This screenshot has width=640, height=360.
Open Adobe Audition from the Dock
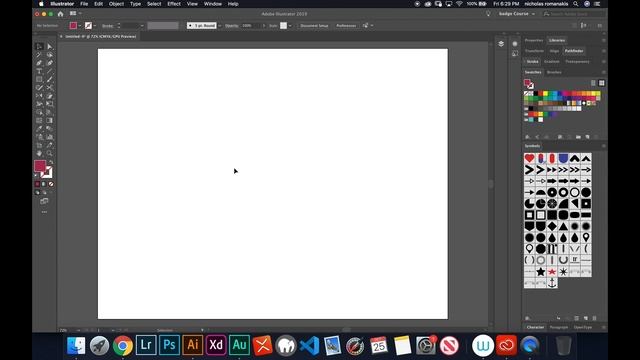239,345
